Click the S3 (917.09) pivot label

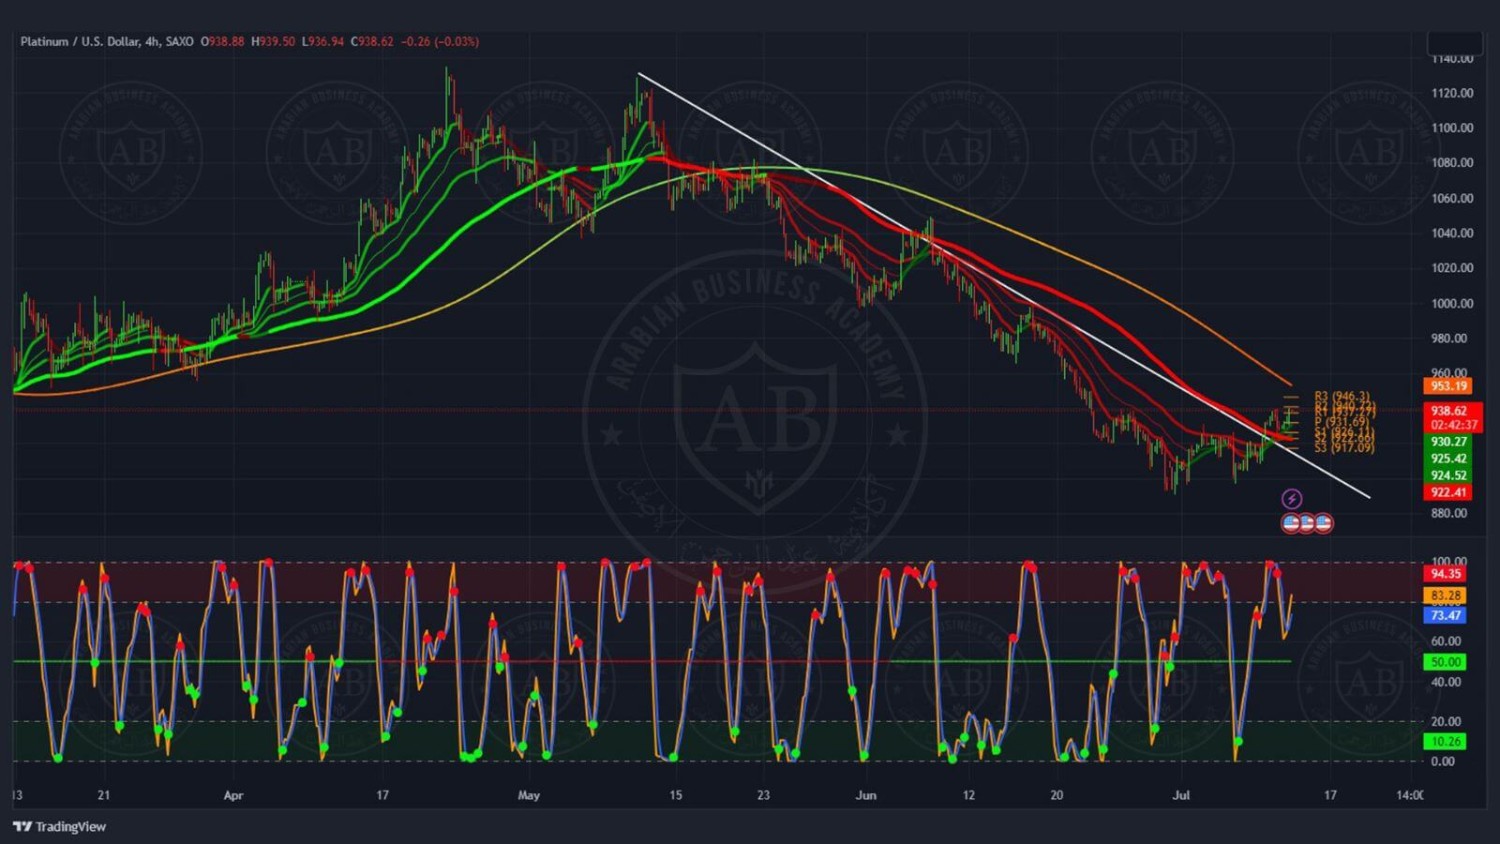click(x=1344, y=448)
